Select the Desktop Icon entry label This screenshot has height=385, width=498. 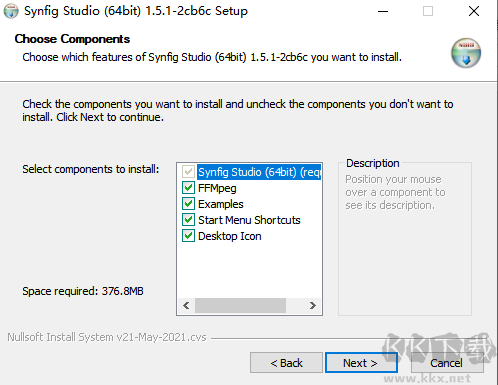(x=229, y=236)
